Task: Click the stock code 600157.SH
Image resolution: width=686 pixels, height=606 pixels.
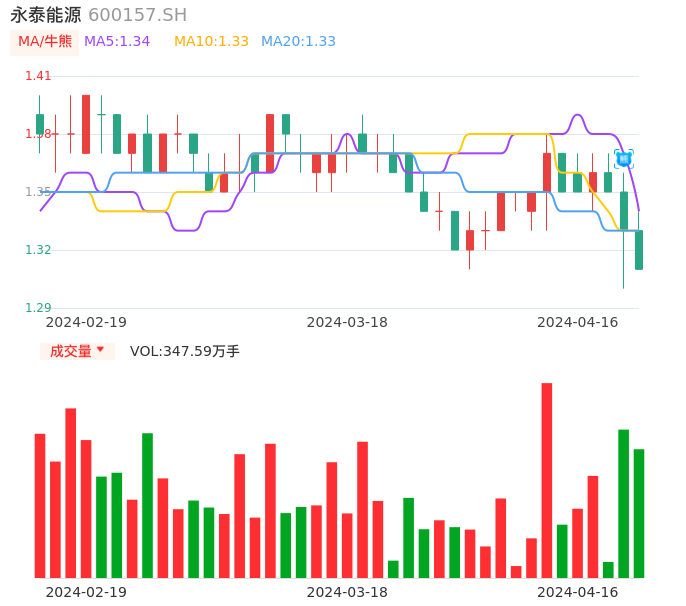Action: pos(137,15)
